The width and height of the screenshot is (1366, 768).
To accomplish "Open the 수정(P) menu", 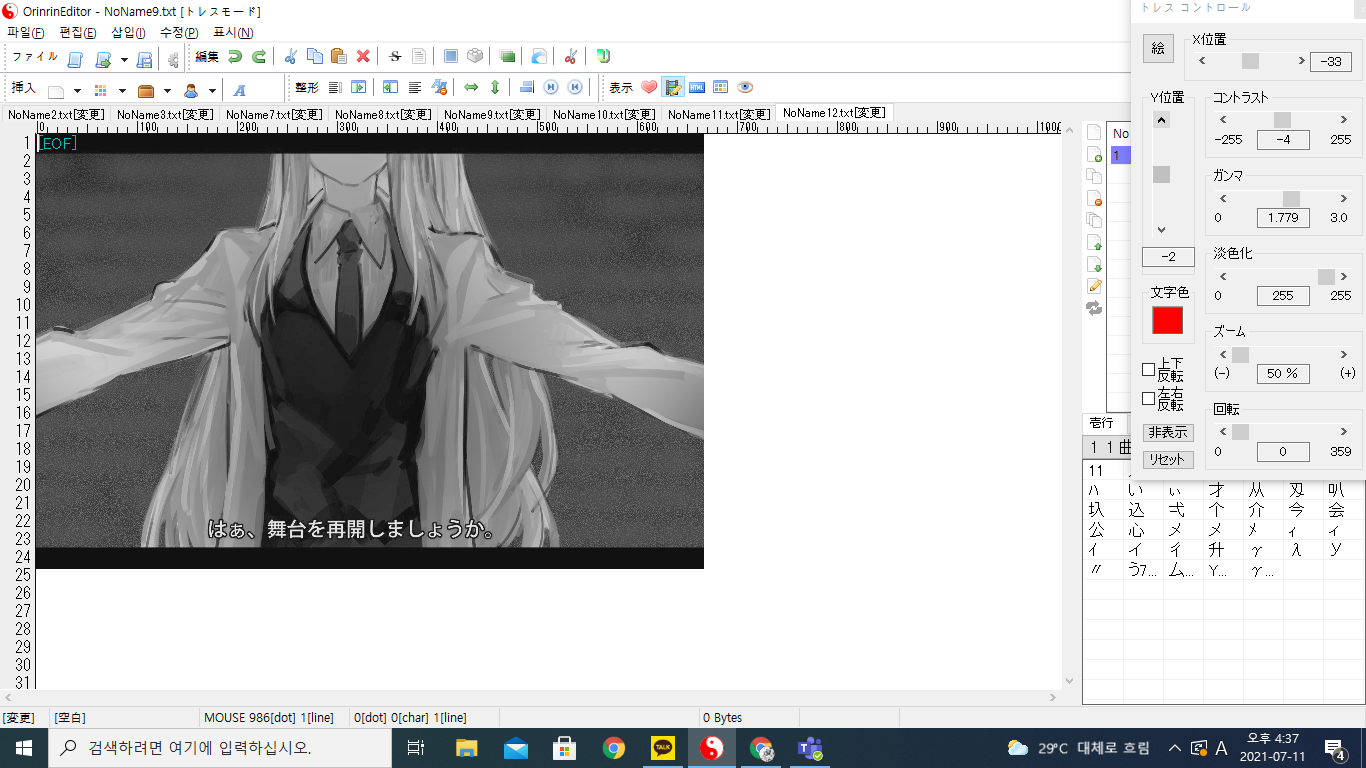I will [179, 33].
